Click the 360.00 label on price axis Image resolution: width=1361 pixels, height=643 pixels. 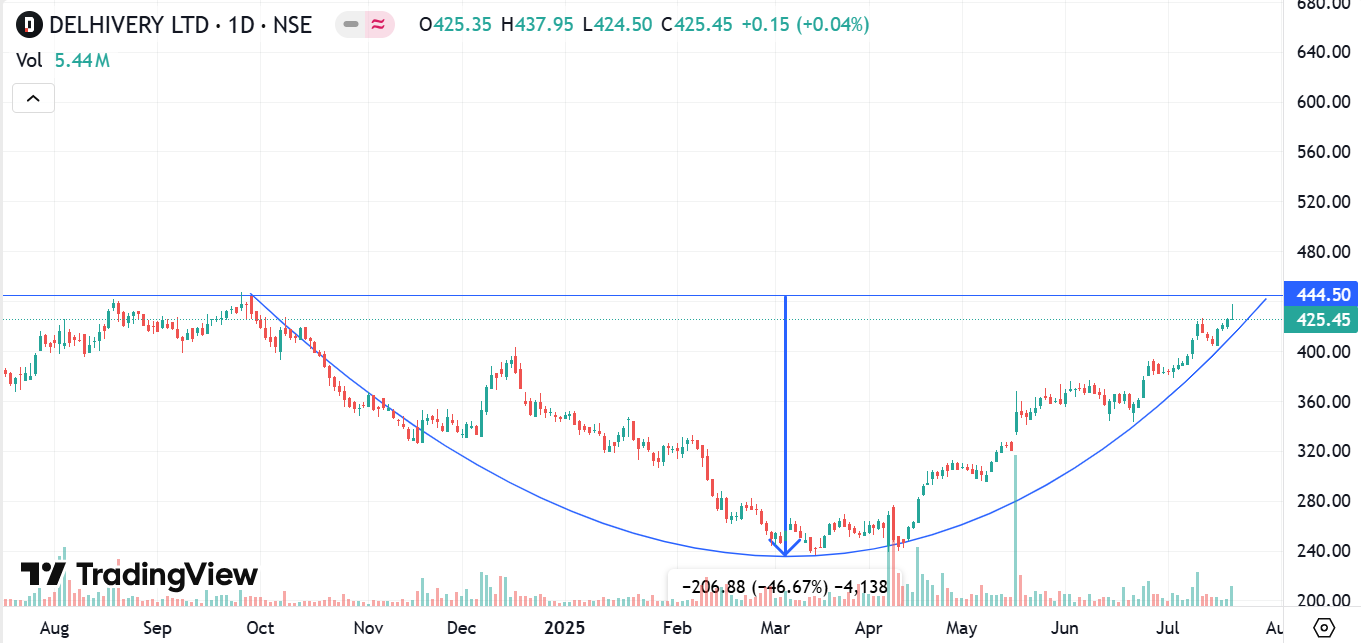click(1323, 402)
